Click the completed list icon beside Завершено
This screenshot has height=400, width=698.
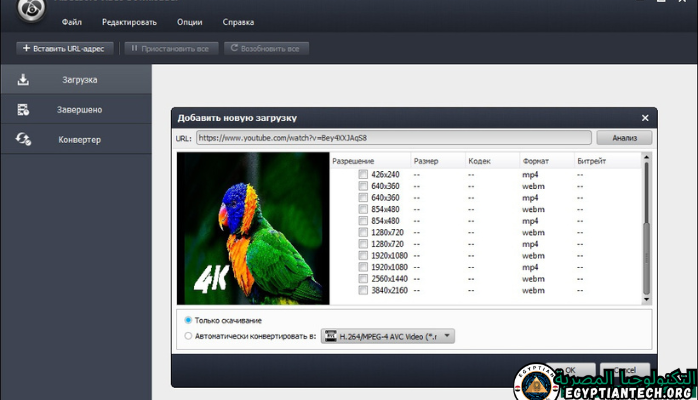click(23, 109)
